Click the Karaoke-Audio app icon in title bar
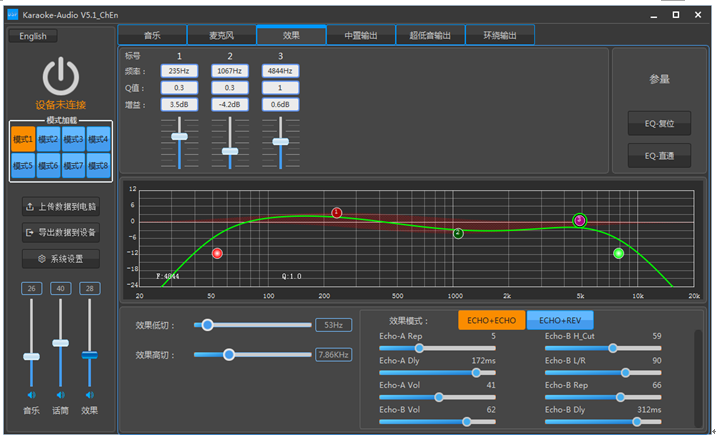This screenshot has height=443, width=716. 12,15
